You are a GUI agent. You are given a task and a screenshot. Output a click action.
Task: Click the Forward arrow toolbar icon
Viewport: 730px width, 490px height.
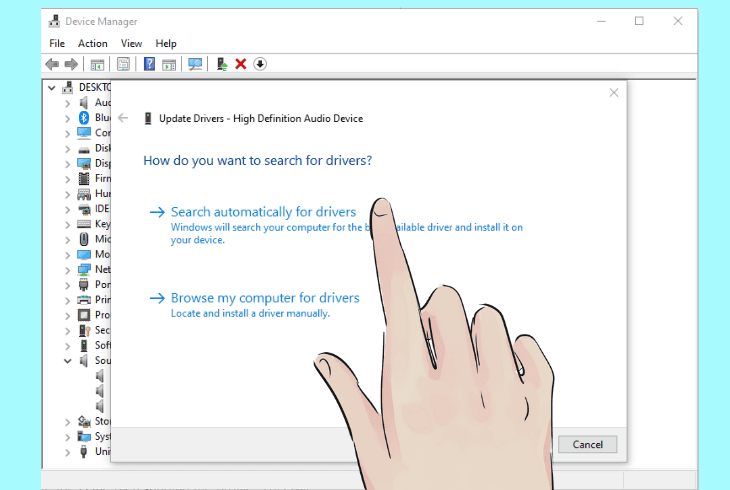71,64
